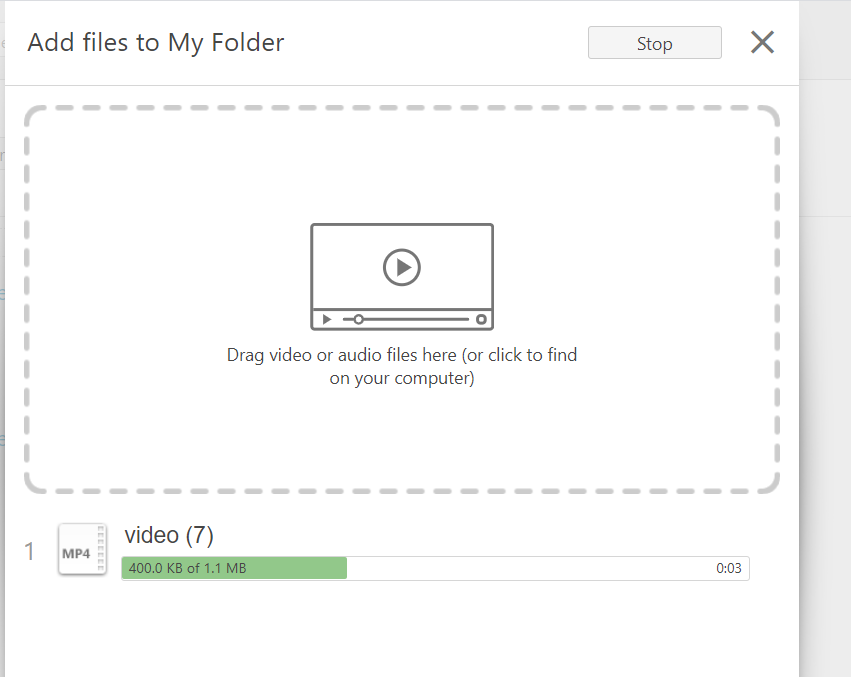Image resolution: width=851 pixels, height=677 pixels.
Task: Close the Add files dialog
Action: 762,42
